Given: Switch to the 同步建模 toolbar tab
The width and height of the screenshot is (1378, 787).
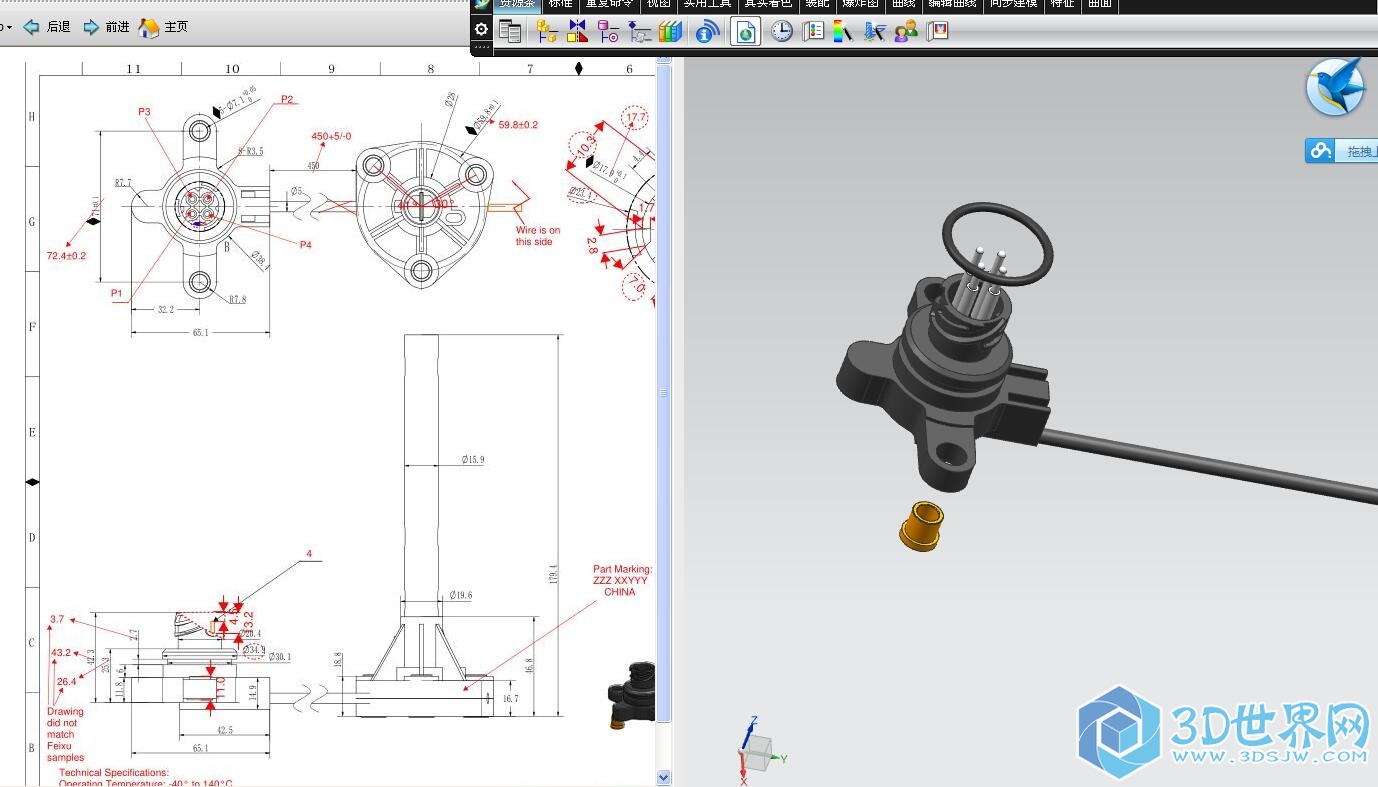Looking at the screenshot, I should 1014,4.
